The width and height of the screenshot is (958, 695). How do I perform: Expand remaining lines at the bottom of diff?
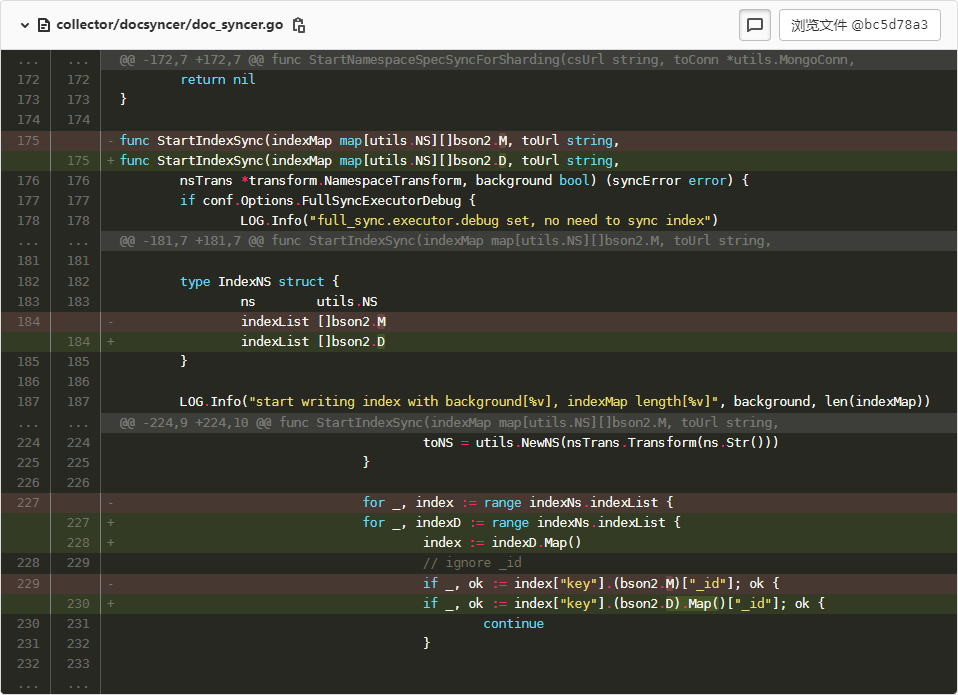pos(28,685)
